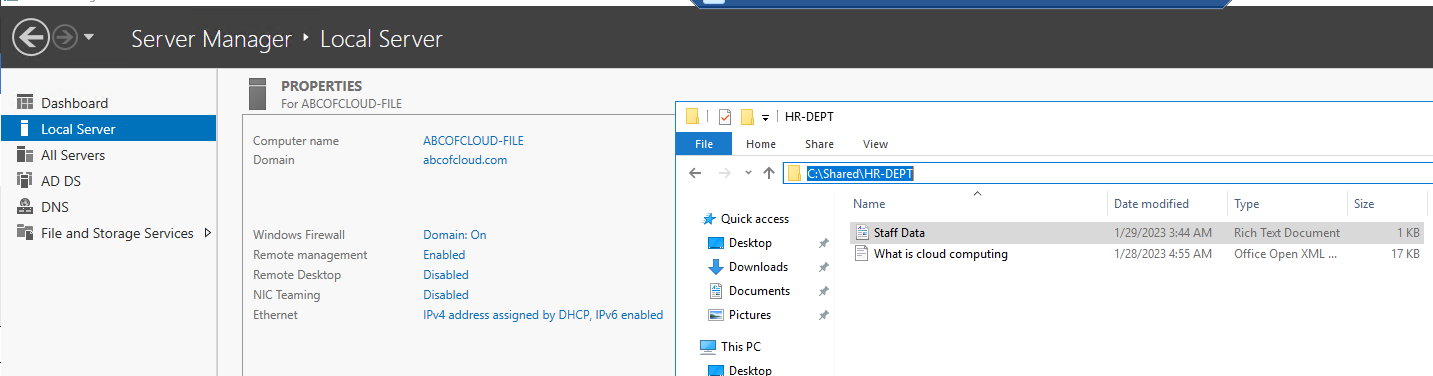Click Local Server breadcrumb in header
Viewport: 1433px width, 376px height.
pos(381,39)
